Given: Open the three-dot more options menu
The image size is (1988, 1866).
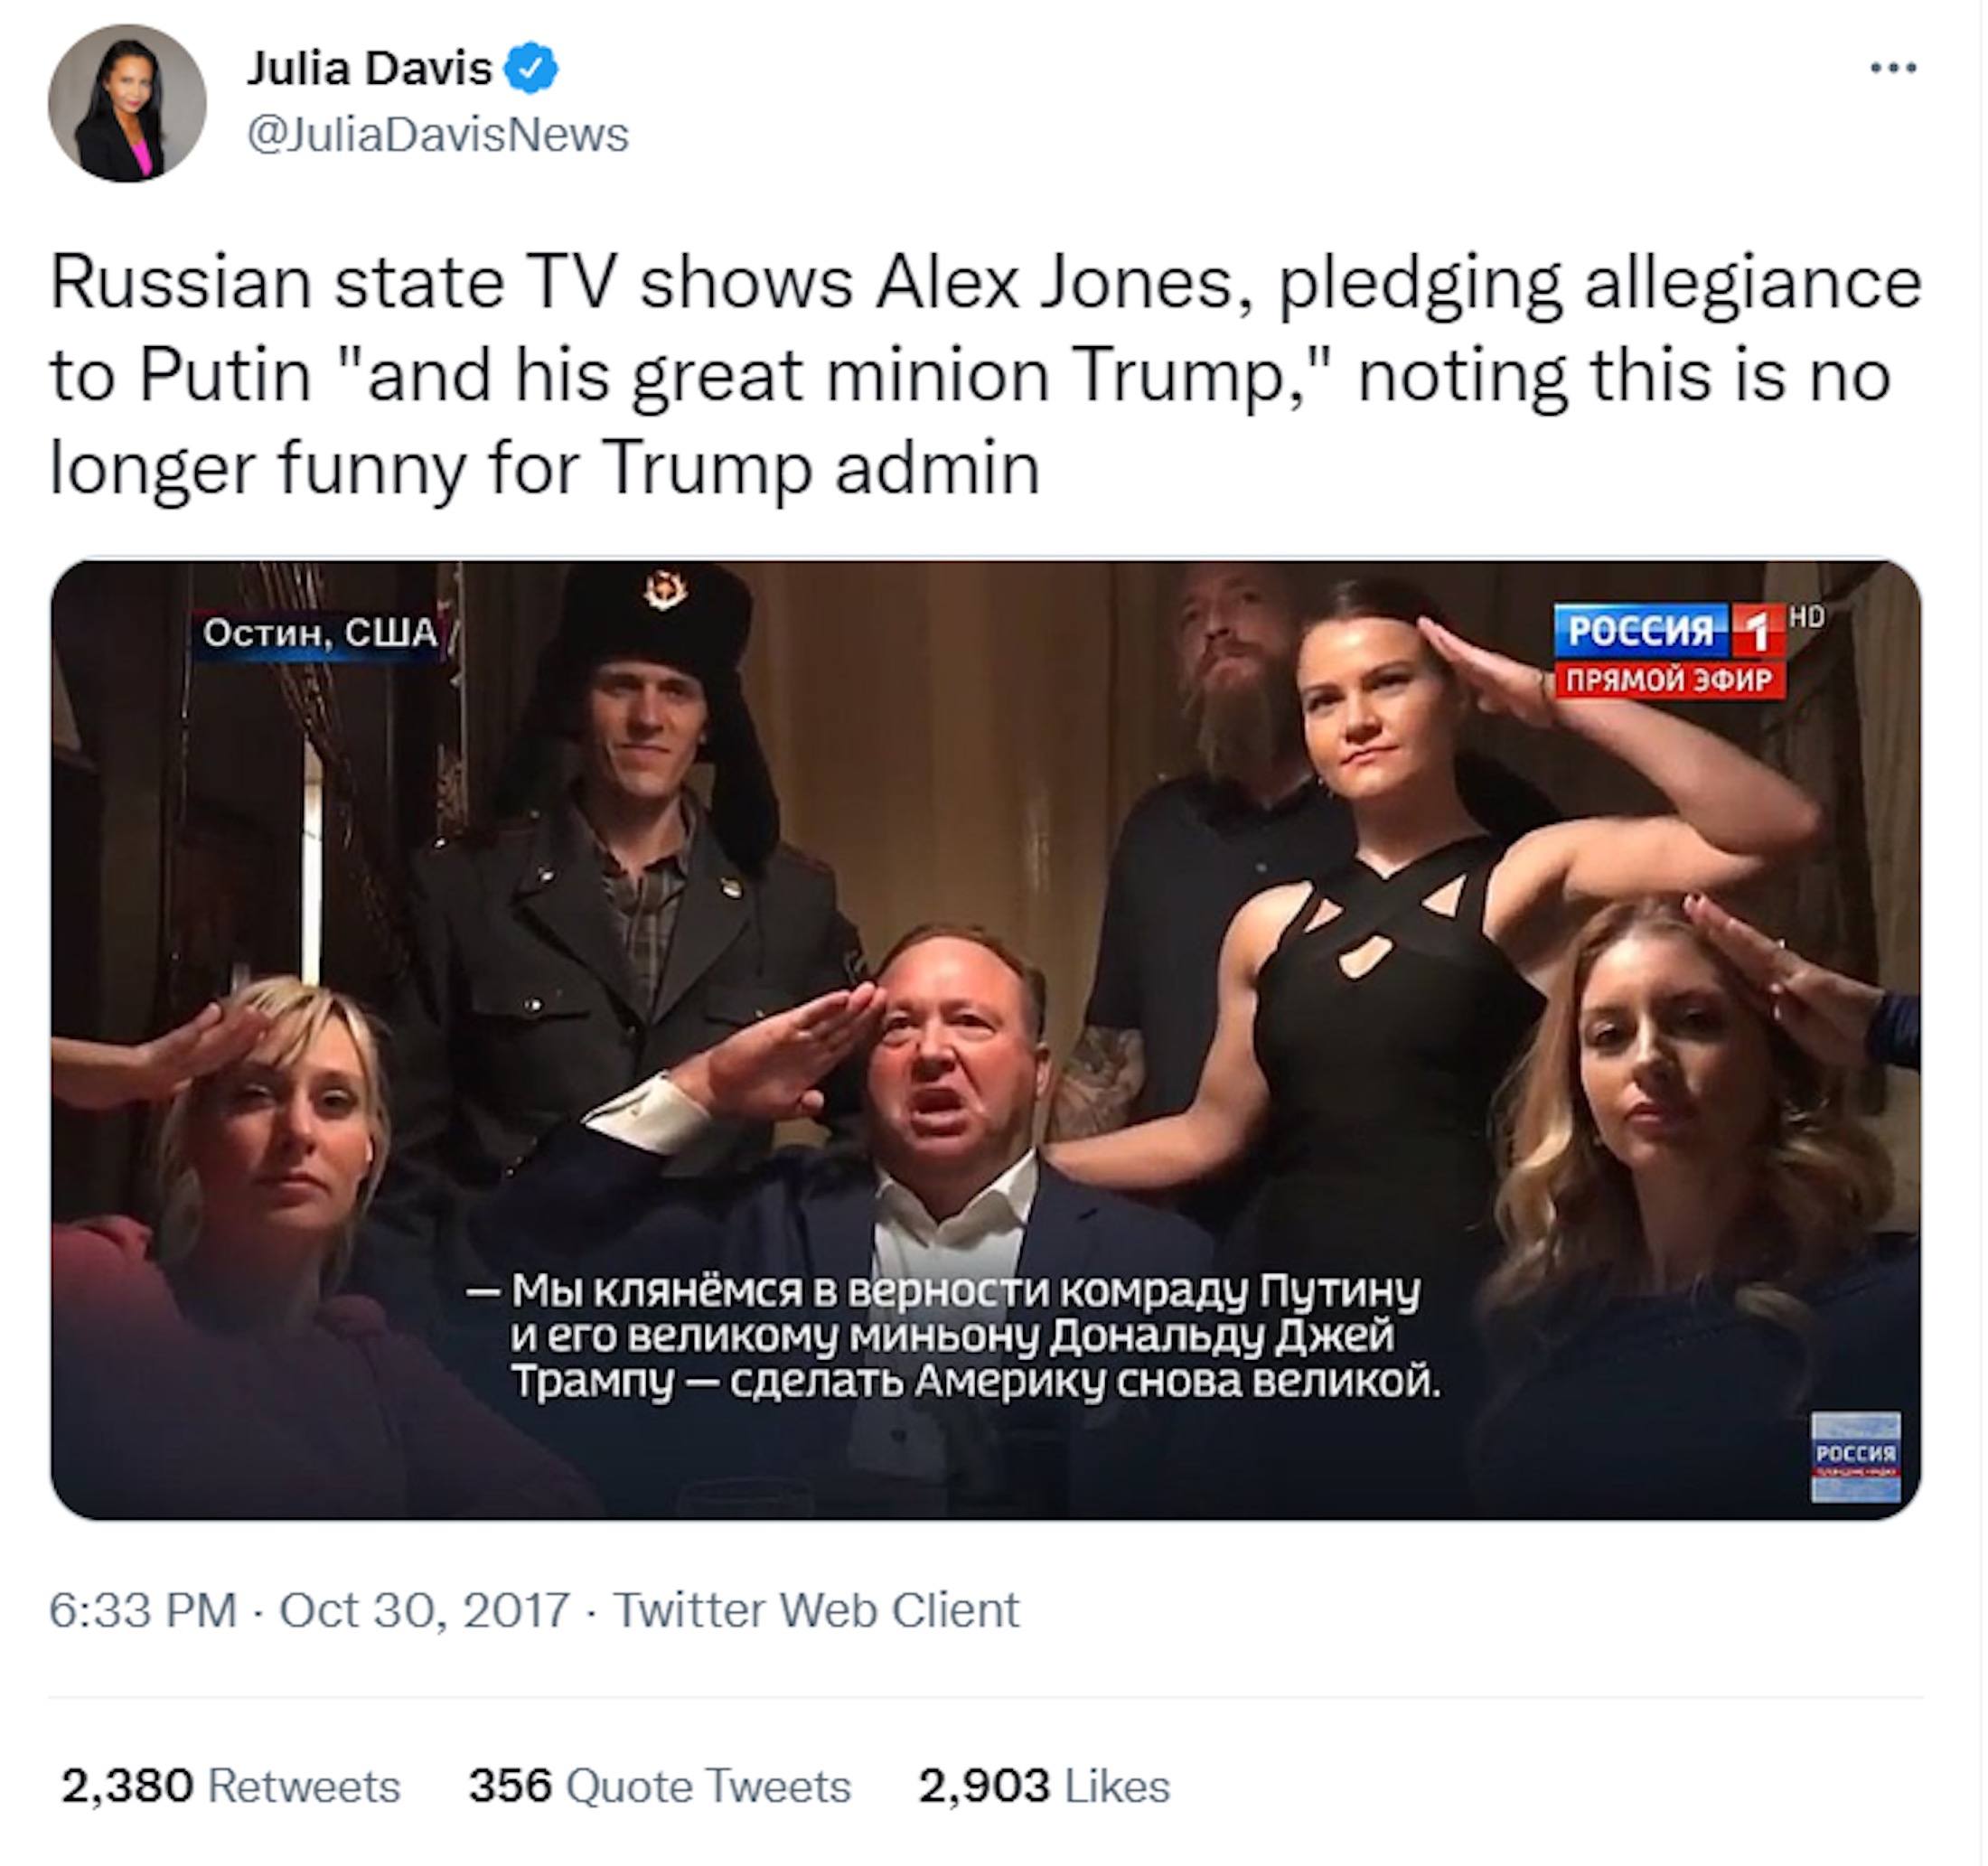Looking at the screenshot, I should [x=1893, y=68].
